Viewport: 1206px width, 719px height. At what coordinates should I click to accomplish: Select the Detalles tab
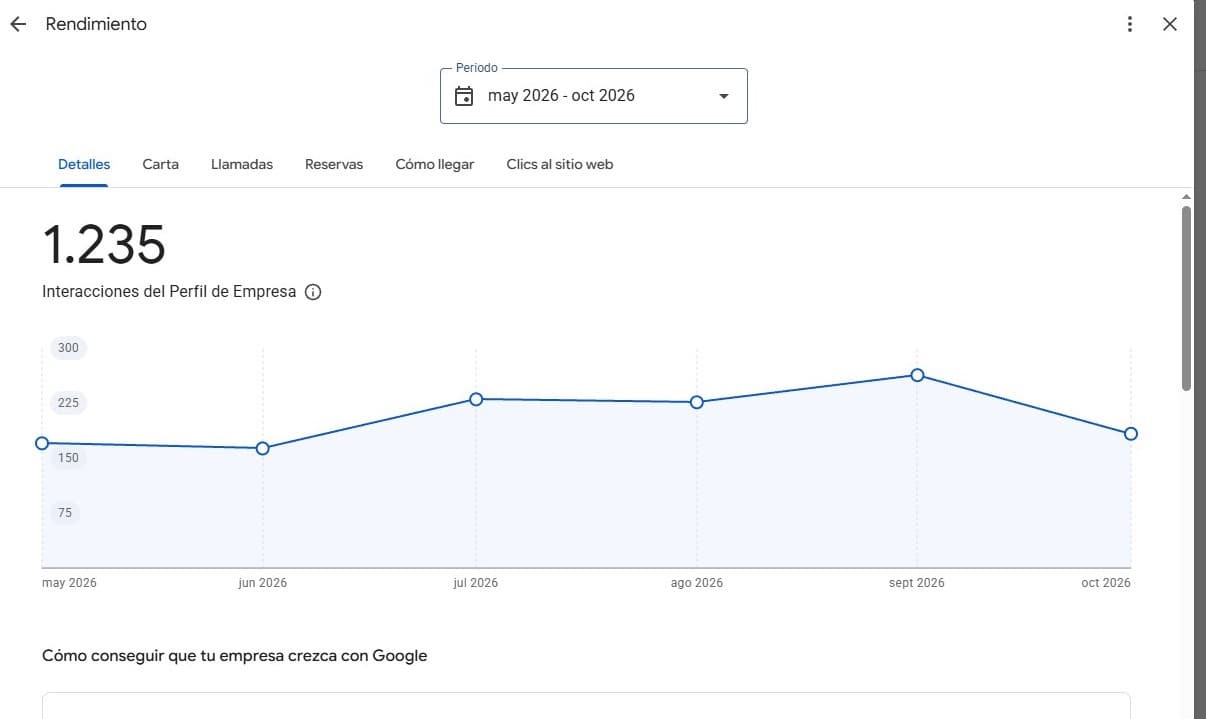coord(84,164)
